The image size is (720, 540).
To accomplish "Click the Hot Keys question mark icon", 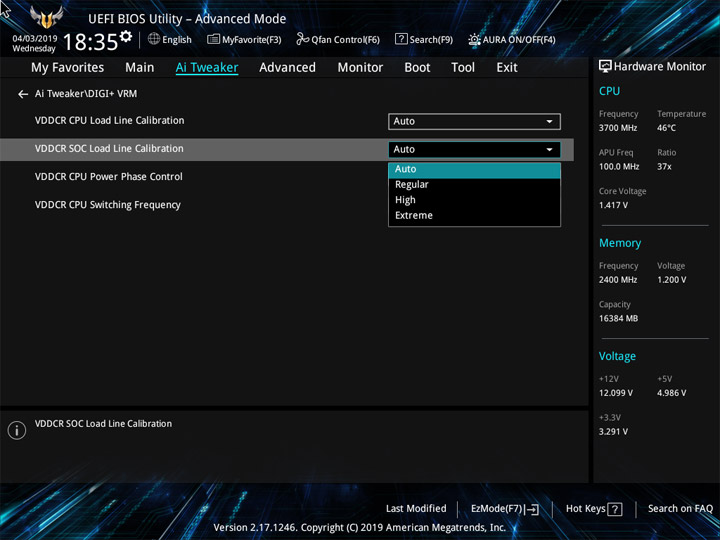I will pos(615,509).
